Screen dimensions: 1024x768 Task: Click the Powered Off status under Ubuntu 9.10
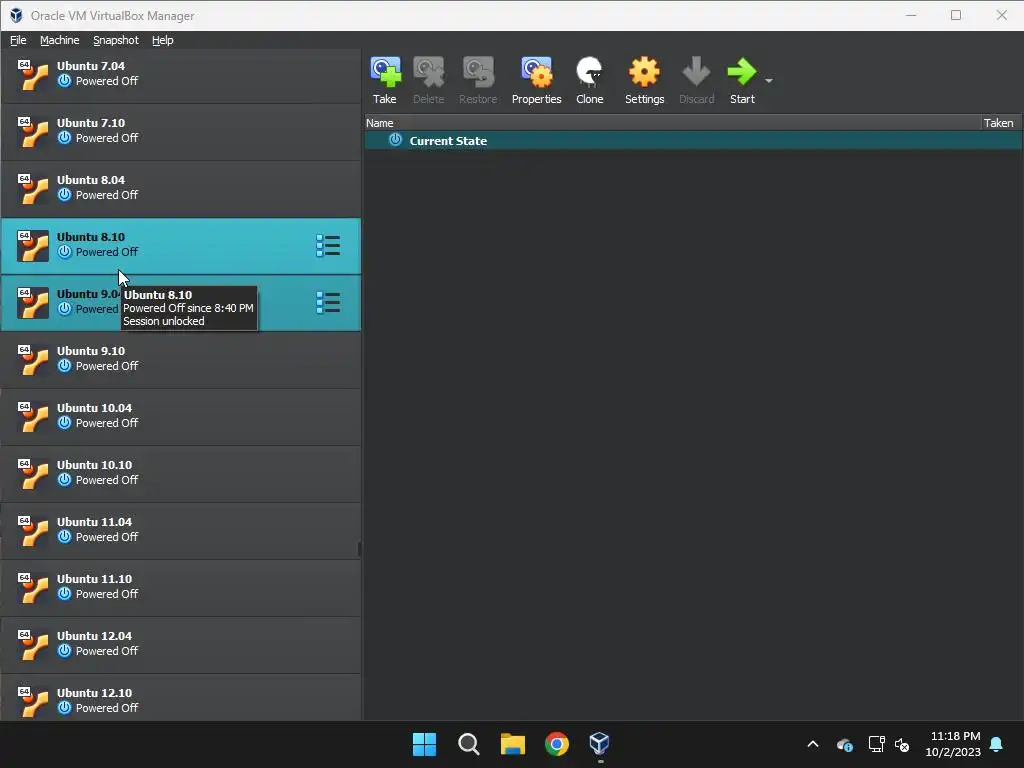pos(106,366)
